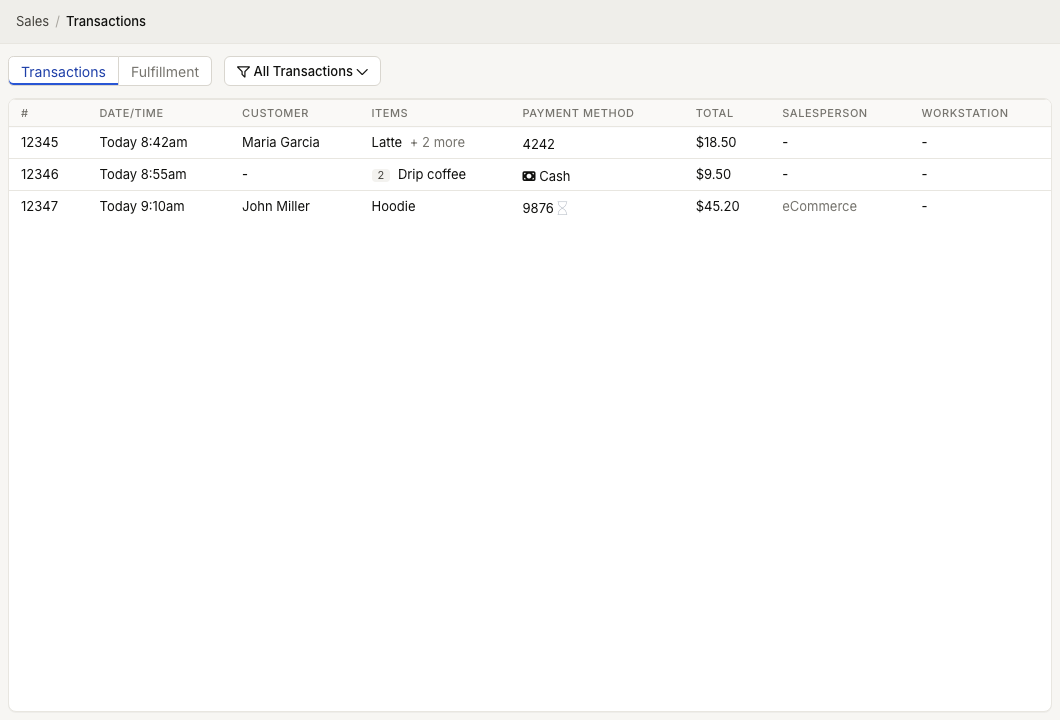Select the Transactions tab

click(64, 72)
